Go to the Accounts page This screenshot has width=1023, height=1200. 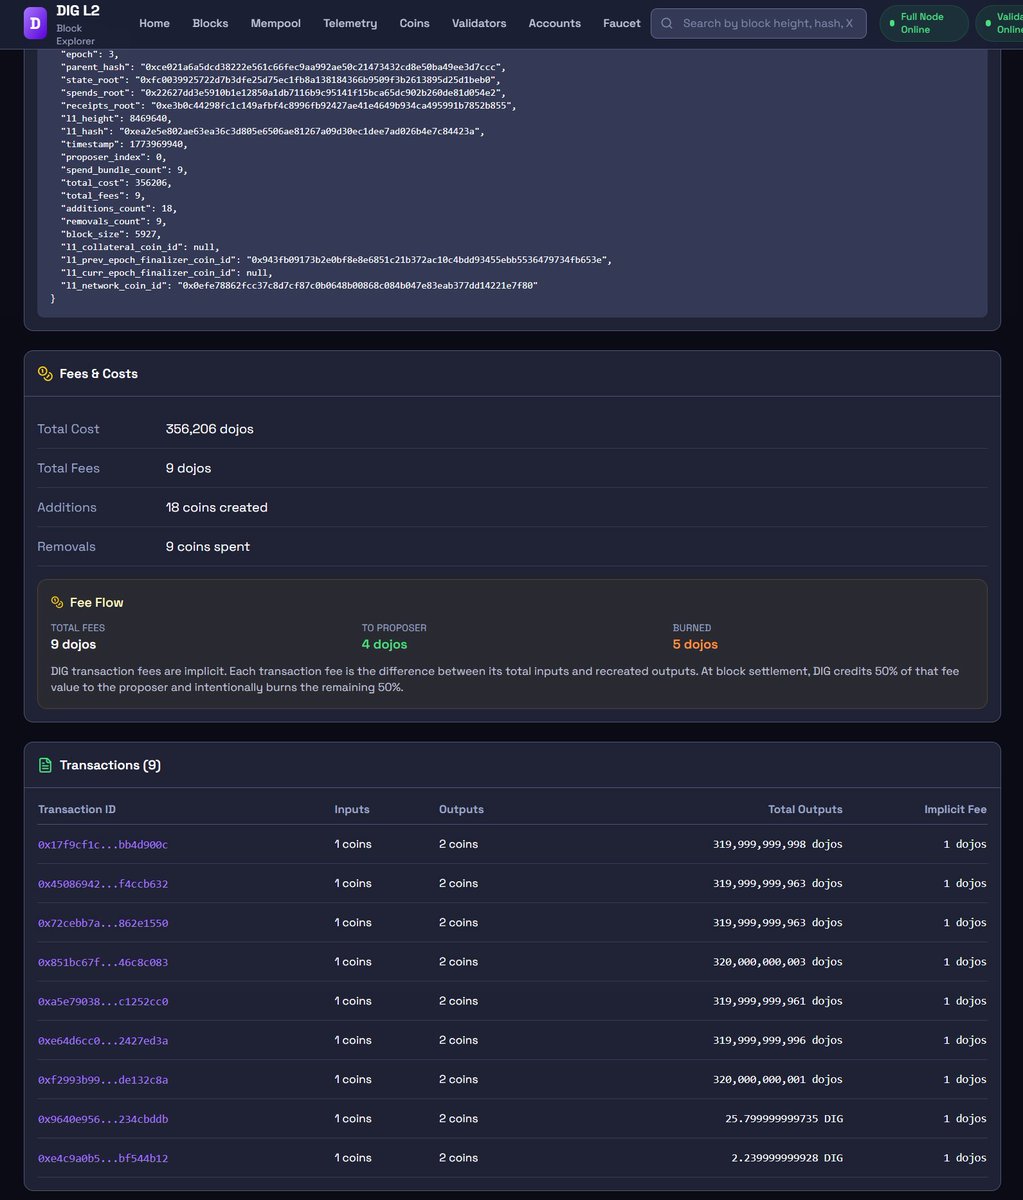(555, 23)
